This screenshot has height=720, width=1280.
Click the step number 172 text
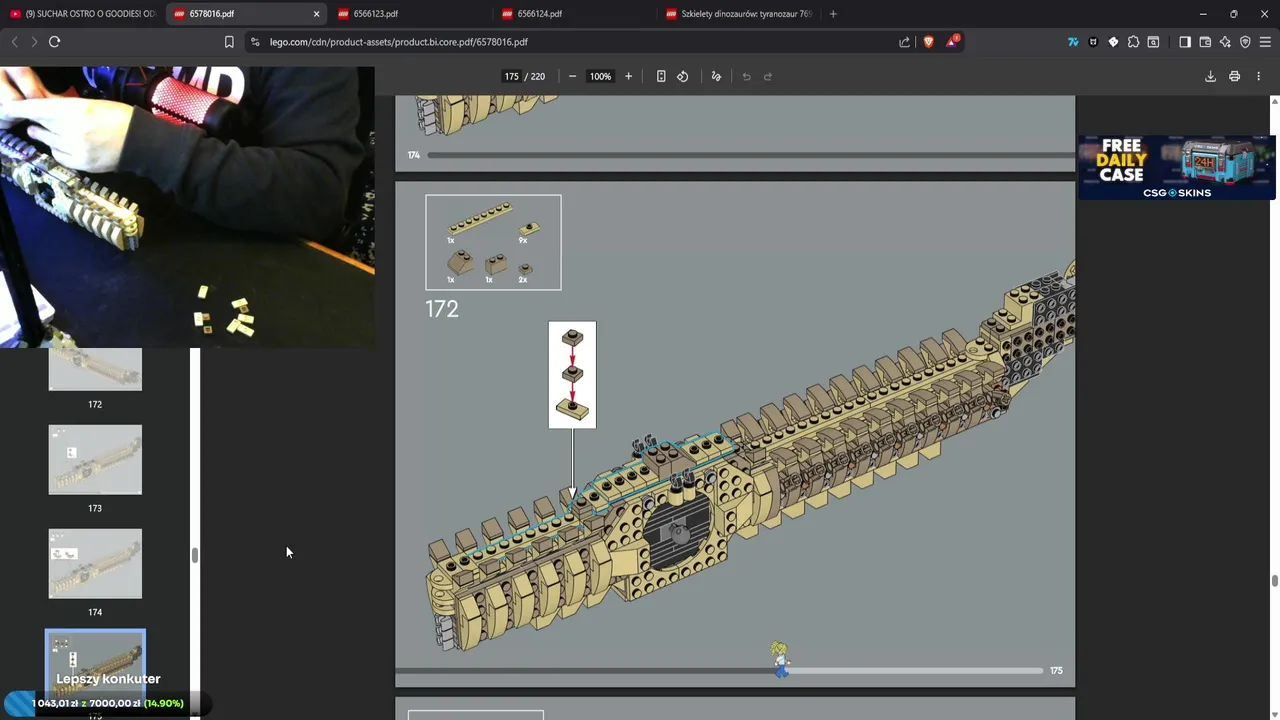(x=442, y=309)
